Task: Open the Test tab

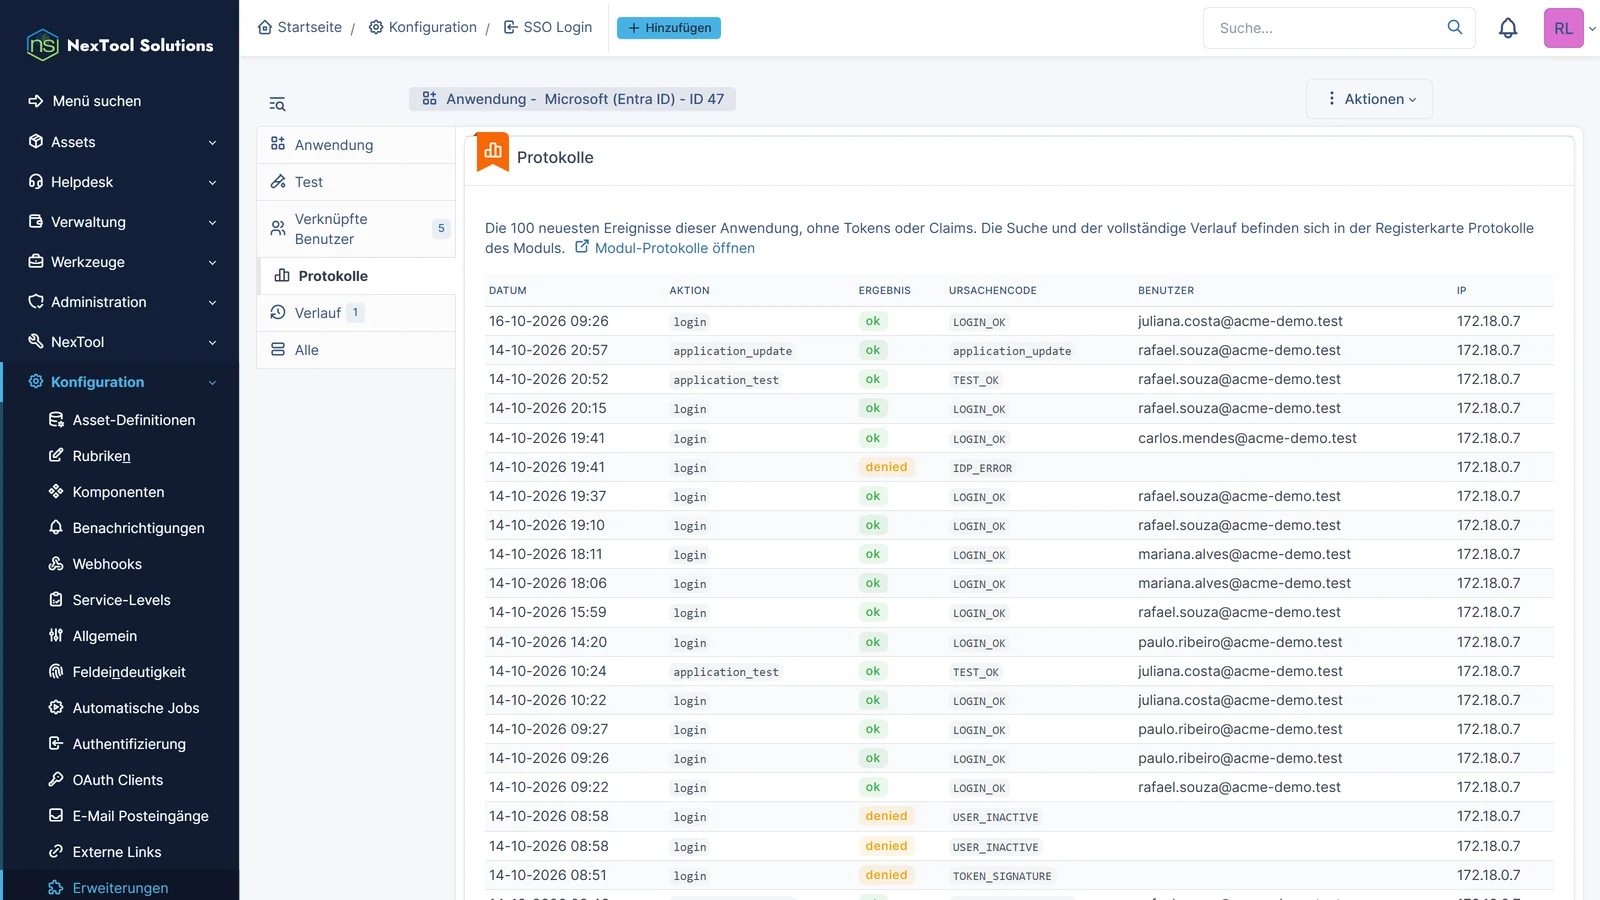Action: click(356, 182)
